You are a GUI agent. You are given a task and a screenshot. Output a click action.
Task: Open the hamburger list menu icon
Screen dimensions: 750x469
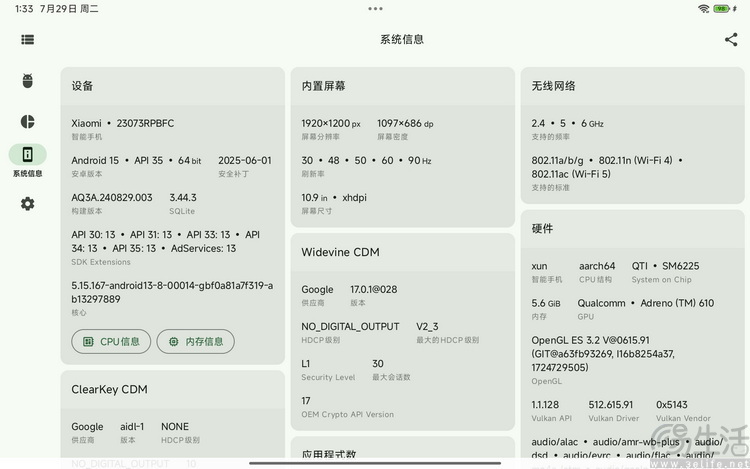click(x=28, y=40)
